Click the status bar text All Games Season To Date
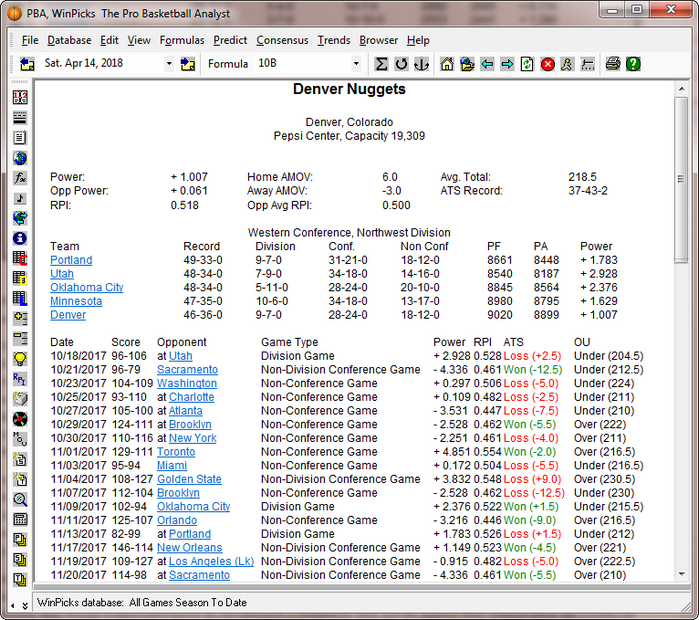 [x=188, y=603]
